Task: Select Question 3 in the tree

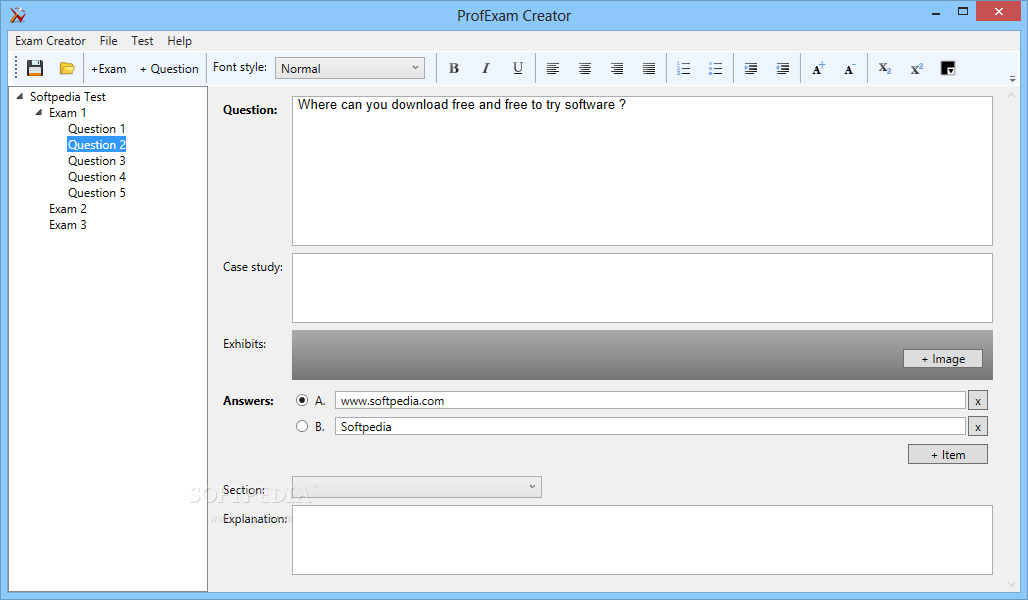Action: point(96,161)
